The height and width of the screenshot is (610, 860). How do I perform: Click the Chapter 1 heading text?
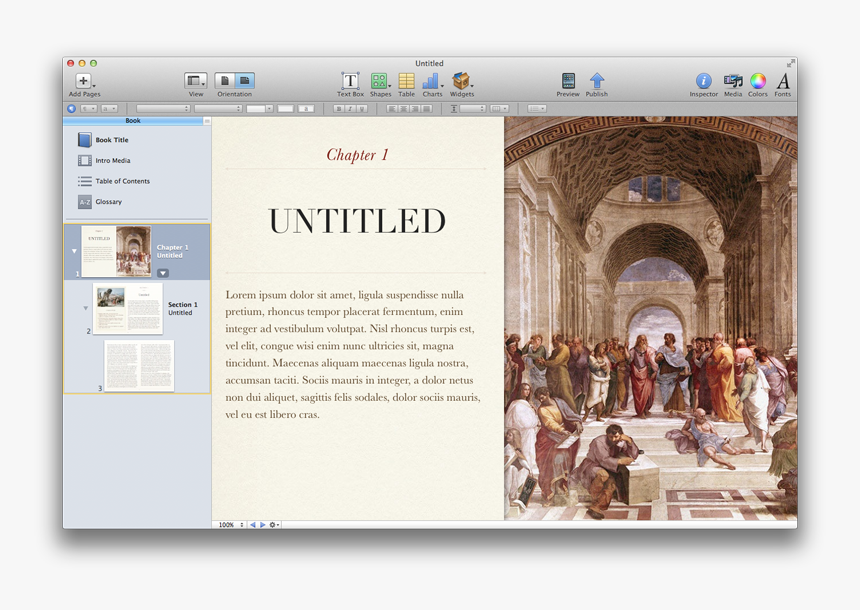(357, 155)
